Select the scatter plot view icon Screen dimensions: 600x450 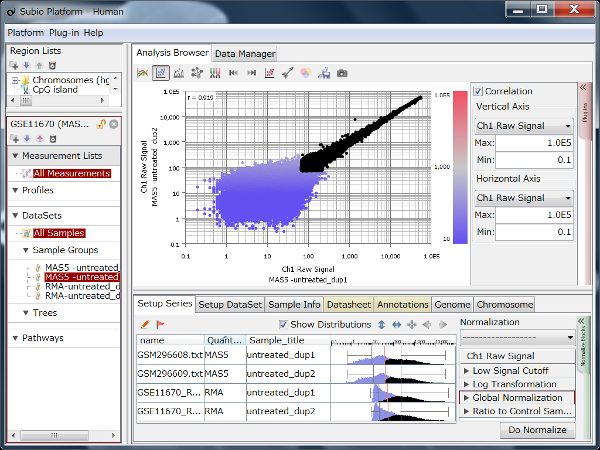click(160, 73)
